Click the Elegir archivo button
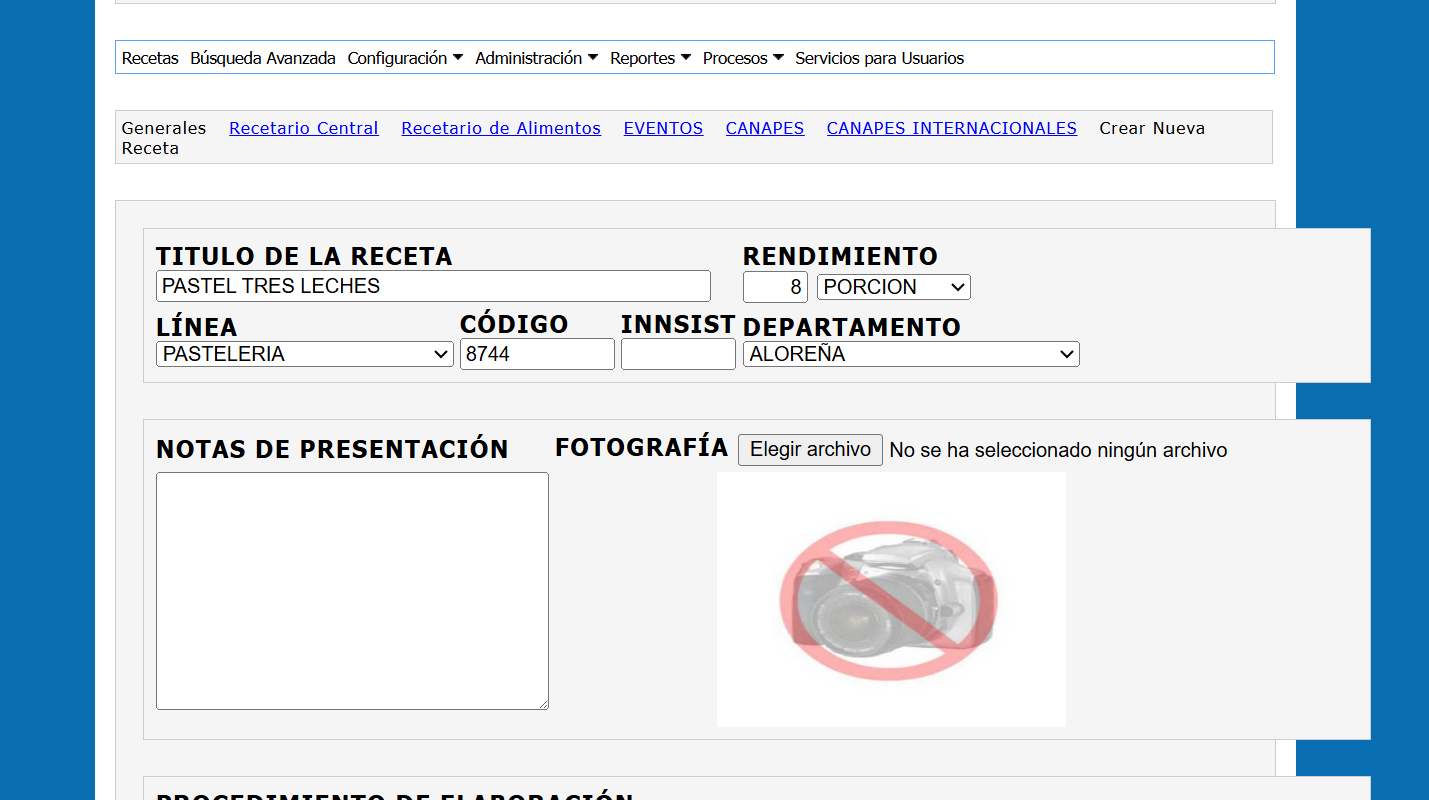The height and width of the screenshot is (800, 1429). point(810,450)
